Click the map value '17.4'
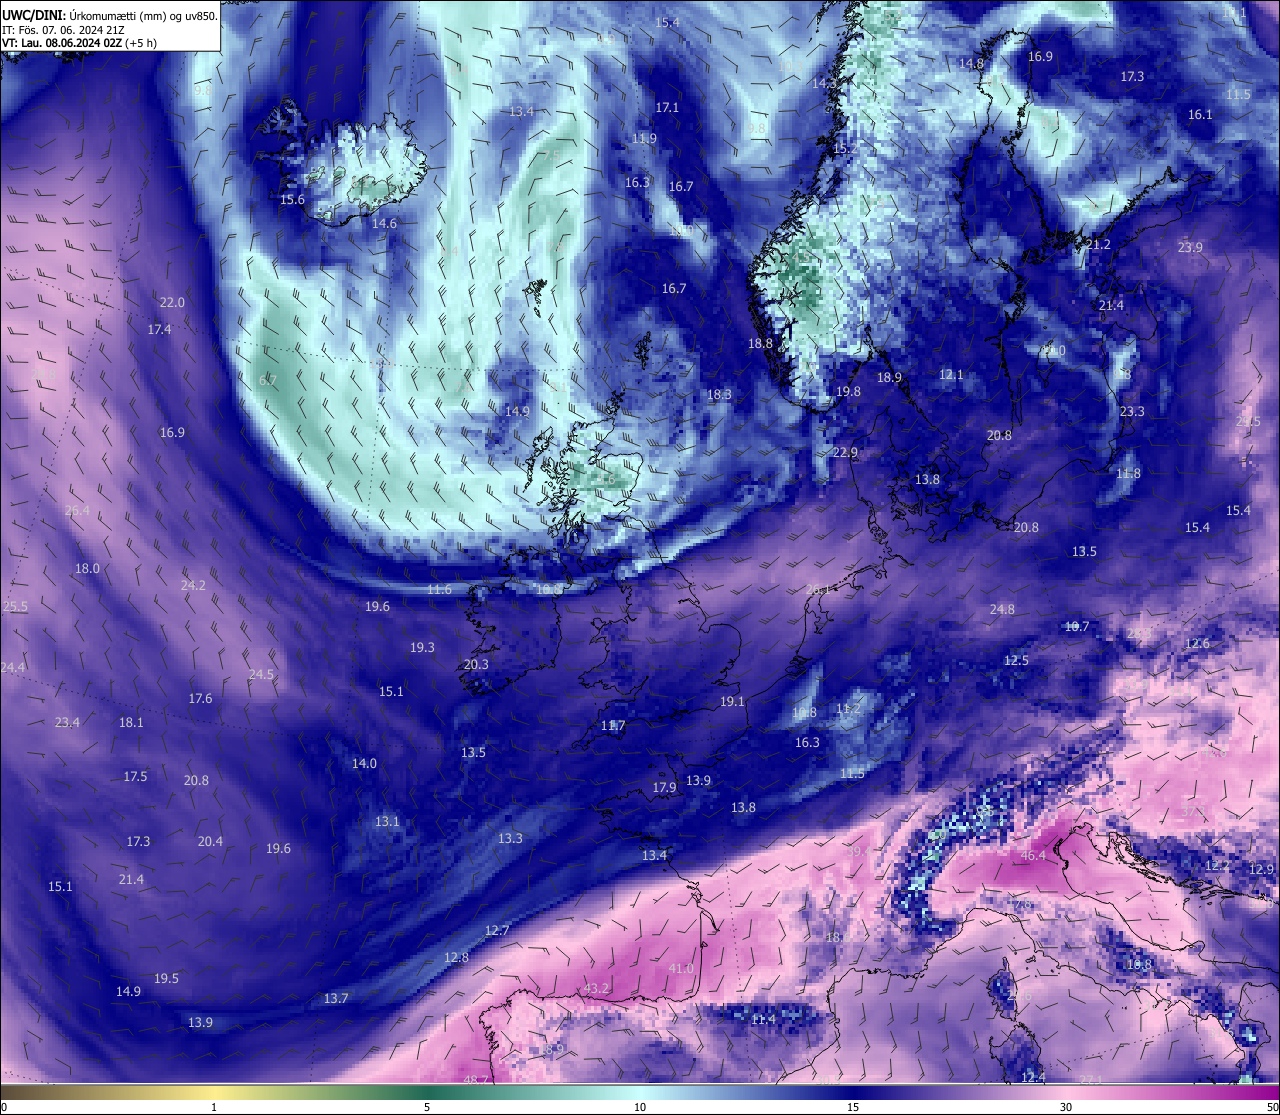The image size is (1280, 1115). [x=159, y=329]
